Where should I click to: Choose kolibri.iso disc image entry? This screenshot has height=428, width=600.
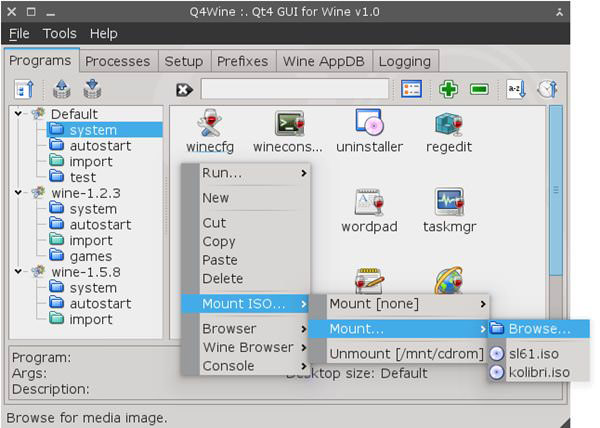[x=538, y=372]
